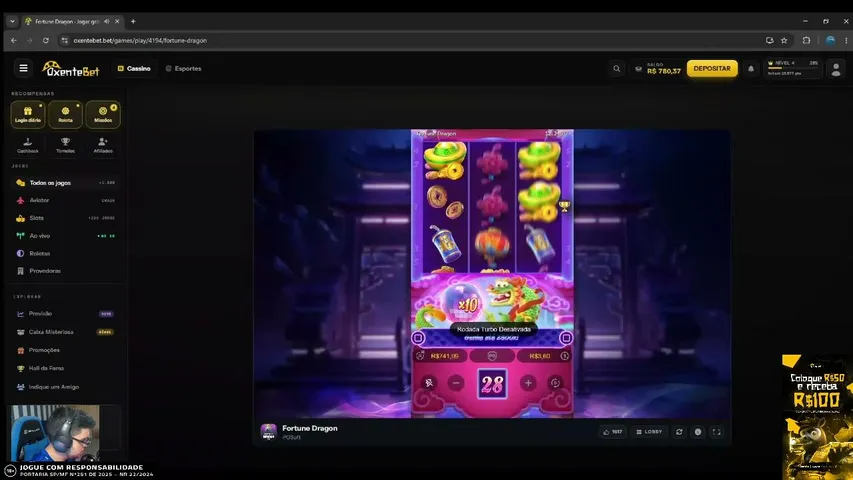853x480 pixels.
Task: Mute the Fortune Dragon tab audio
Action: pos(107,21)
